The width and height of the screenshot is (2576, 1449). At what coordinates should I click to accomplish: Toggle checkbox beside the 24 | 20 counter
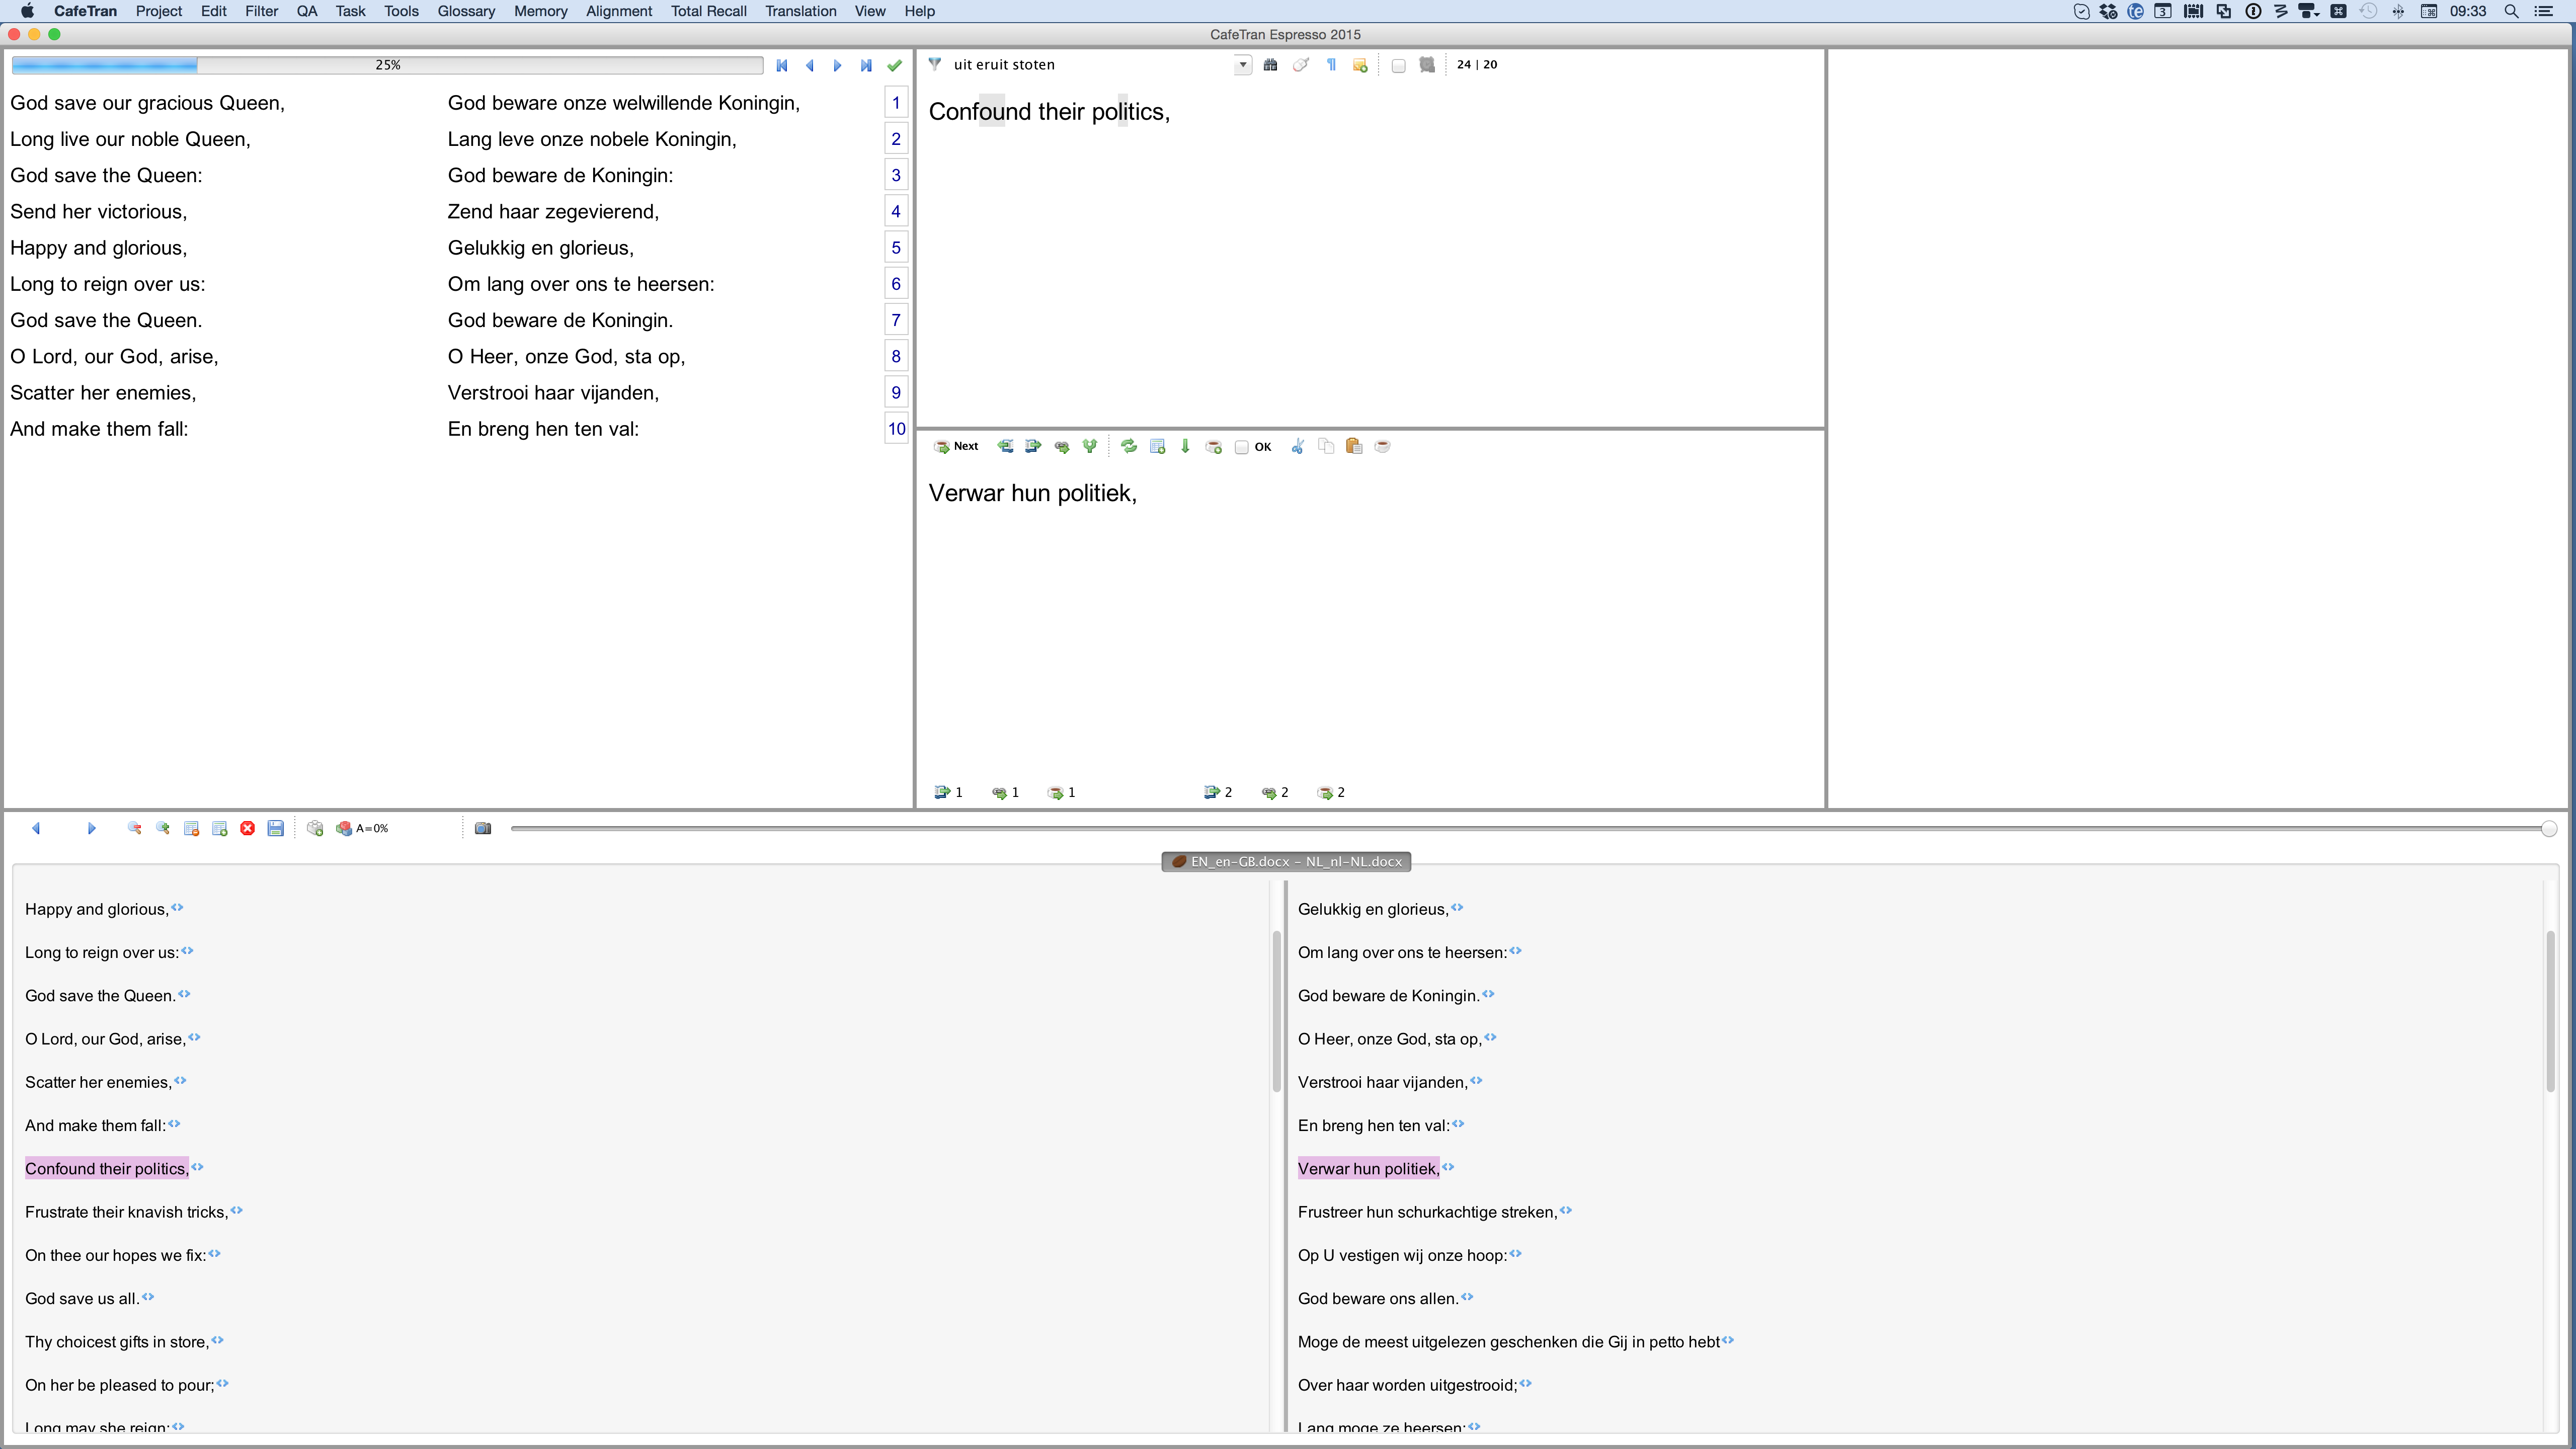pos(1398,66)
